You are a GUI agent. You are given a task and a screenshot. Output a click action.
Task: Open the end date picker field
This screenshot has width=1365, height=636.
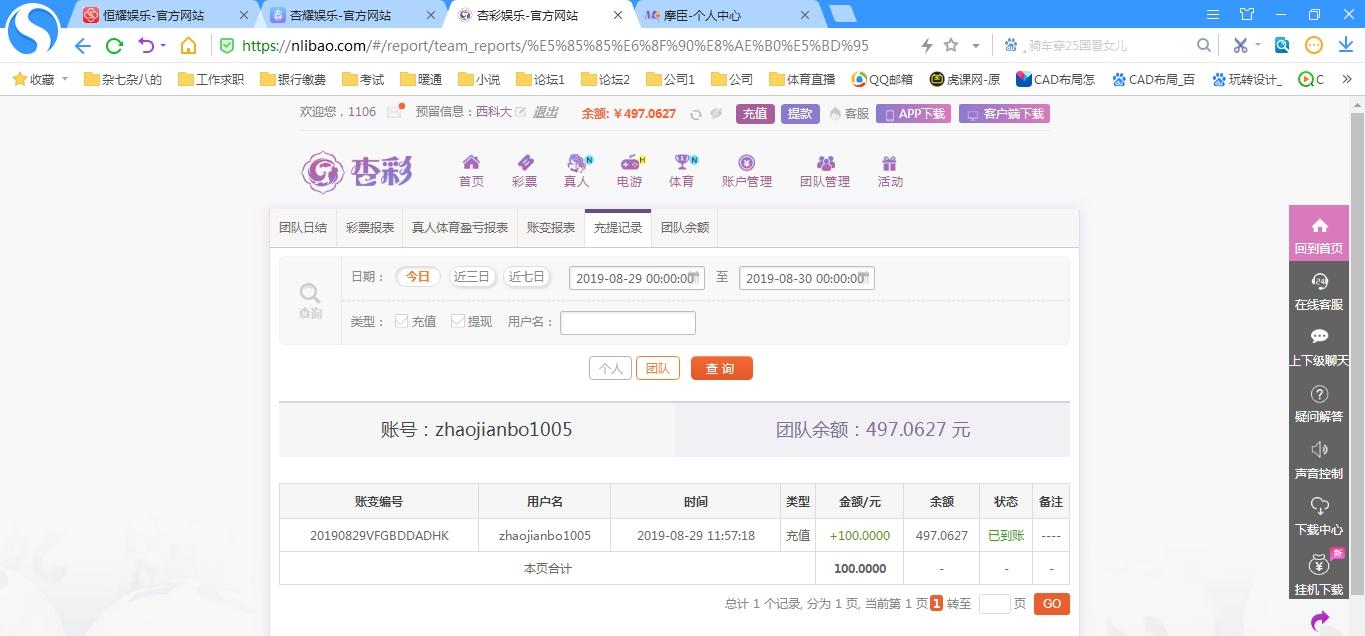click(806, 279)
